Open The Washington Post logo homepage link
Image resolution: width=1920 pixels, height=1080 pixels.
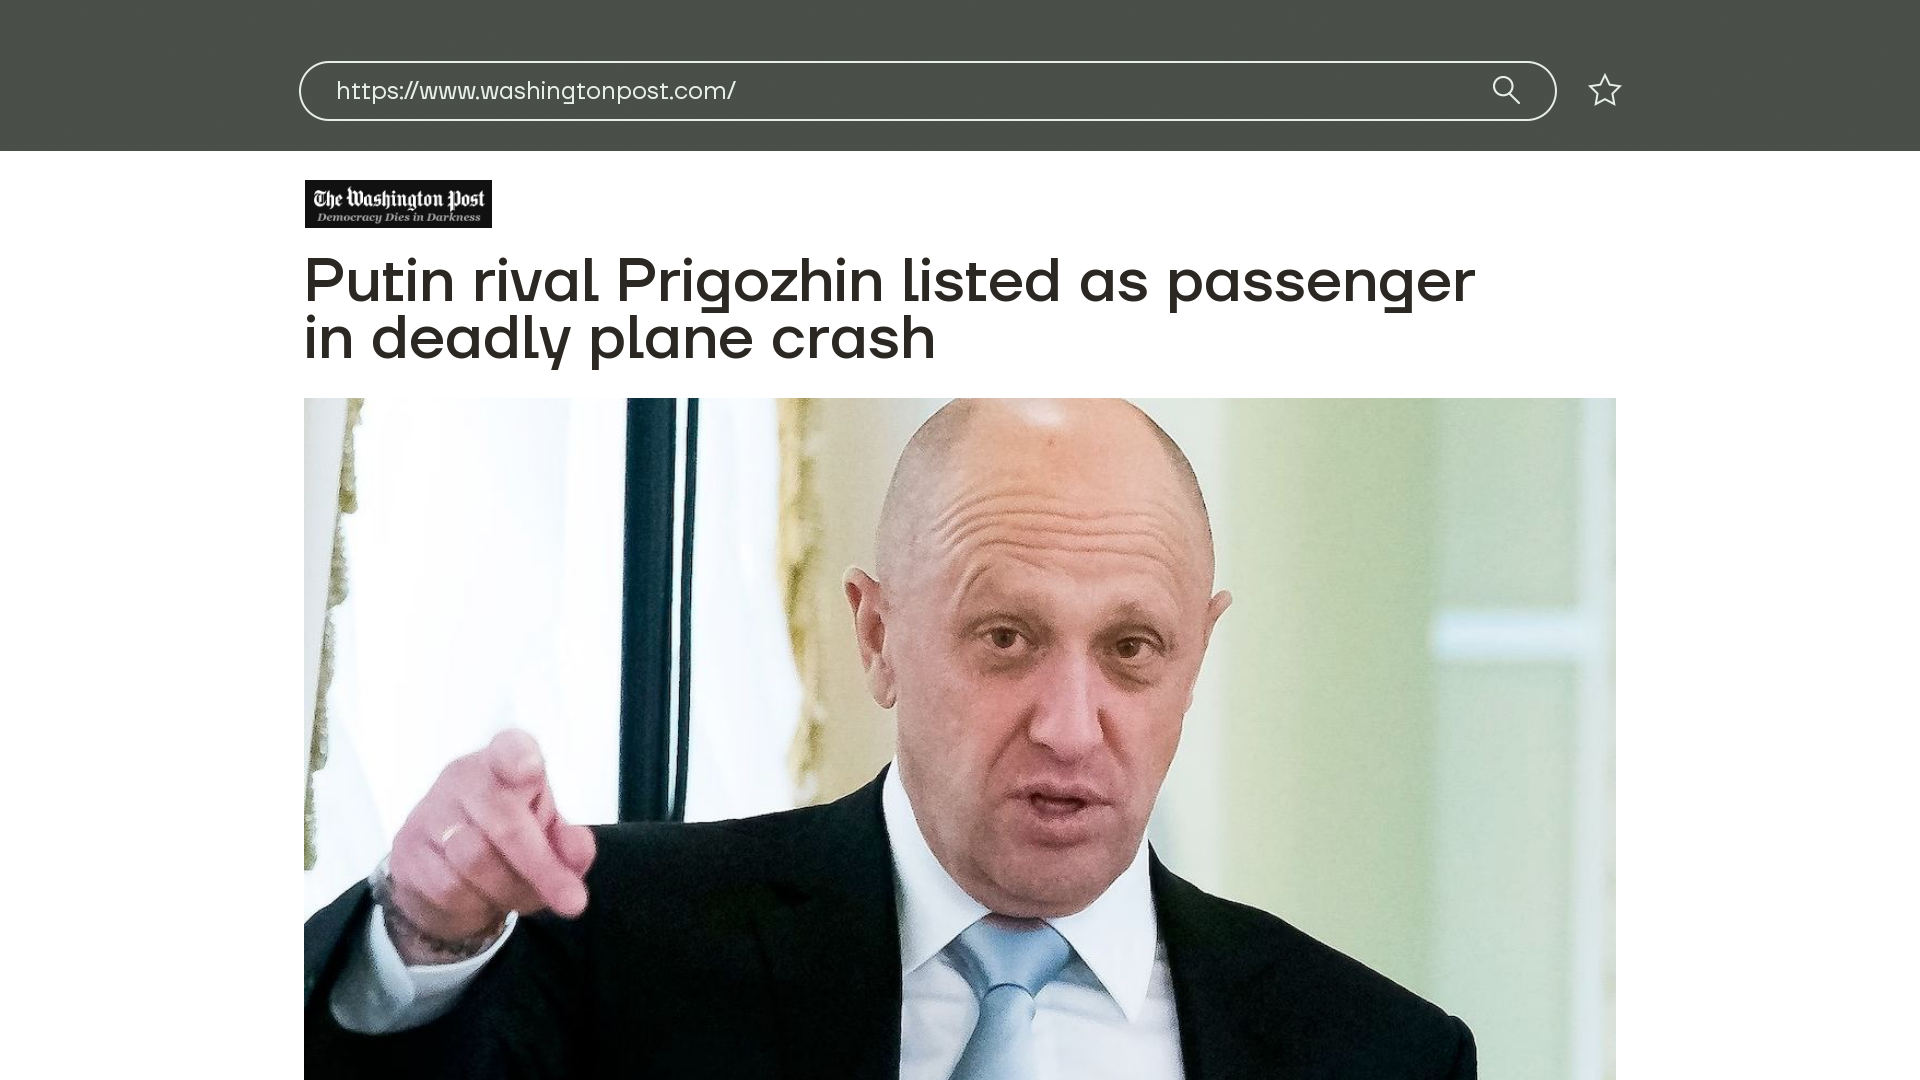click(x=398, y=204)
